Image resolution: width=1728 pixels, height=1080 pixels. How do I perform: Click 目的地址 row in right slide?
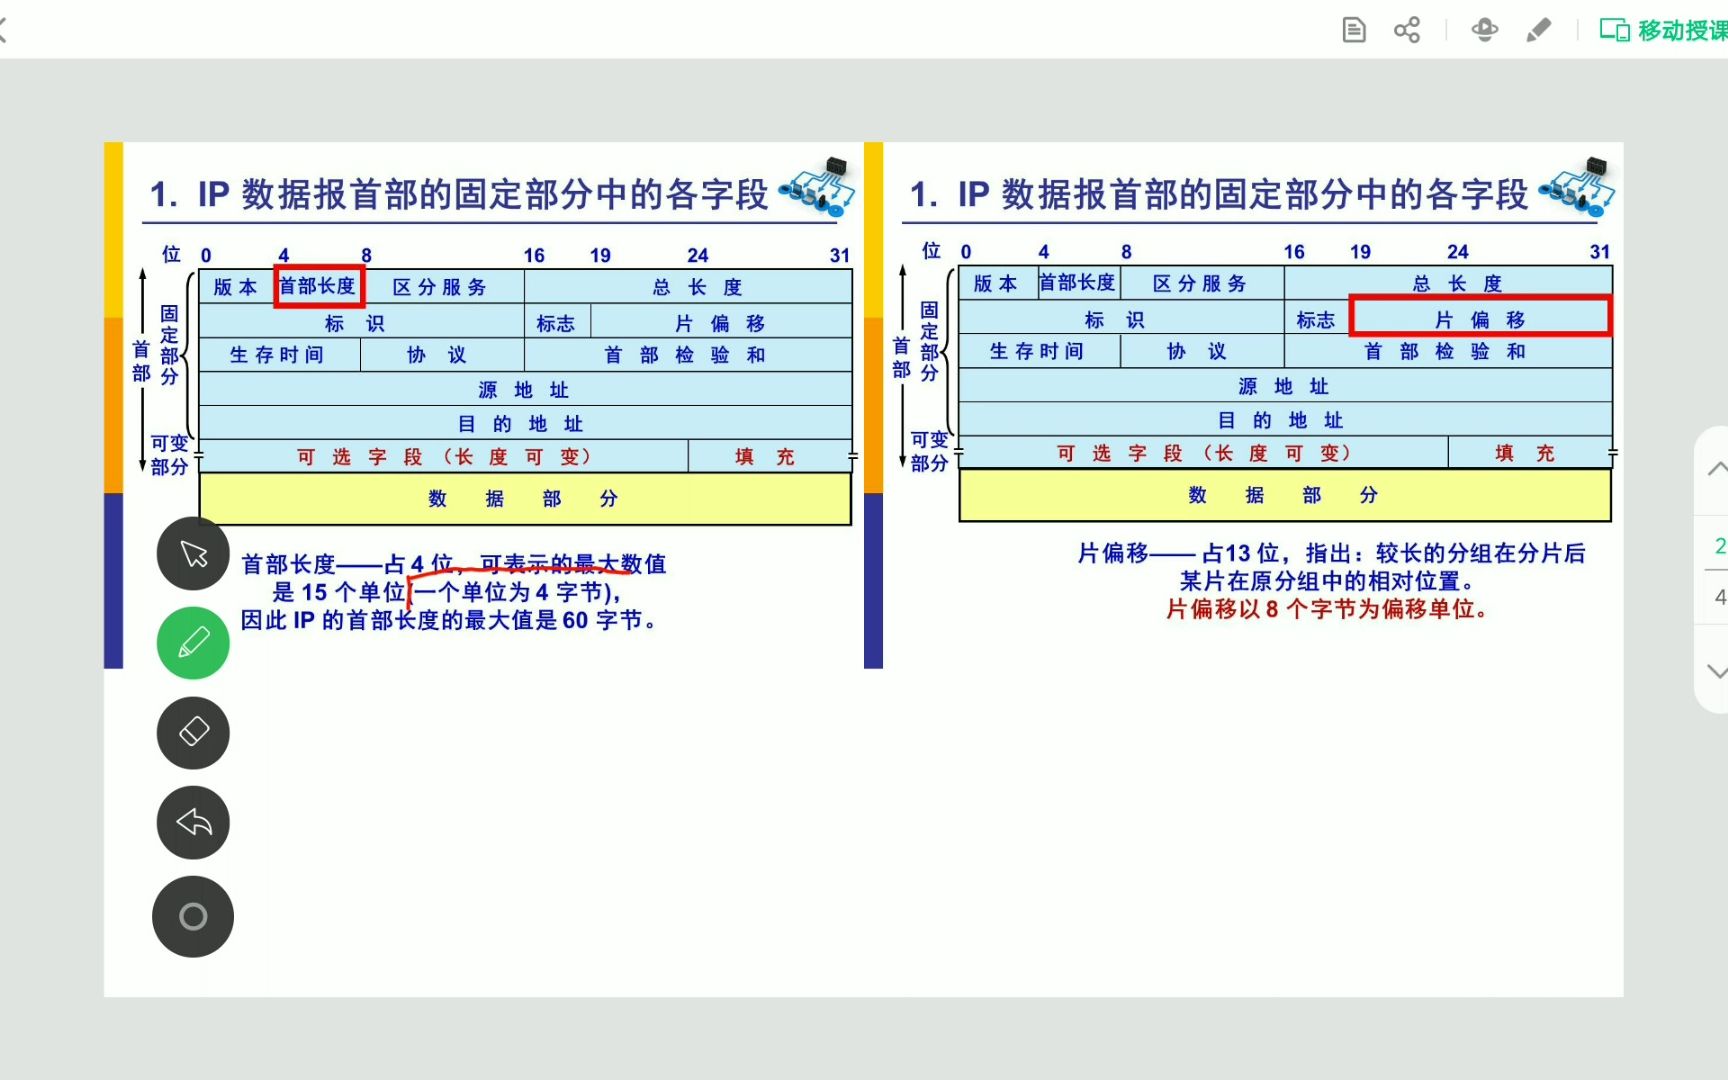click(x=1285, y=419)
